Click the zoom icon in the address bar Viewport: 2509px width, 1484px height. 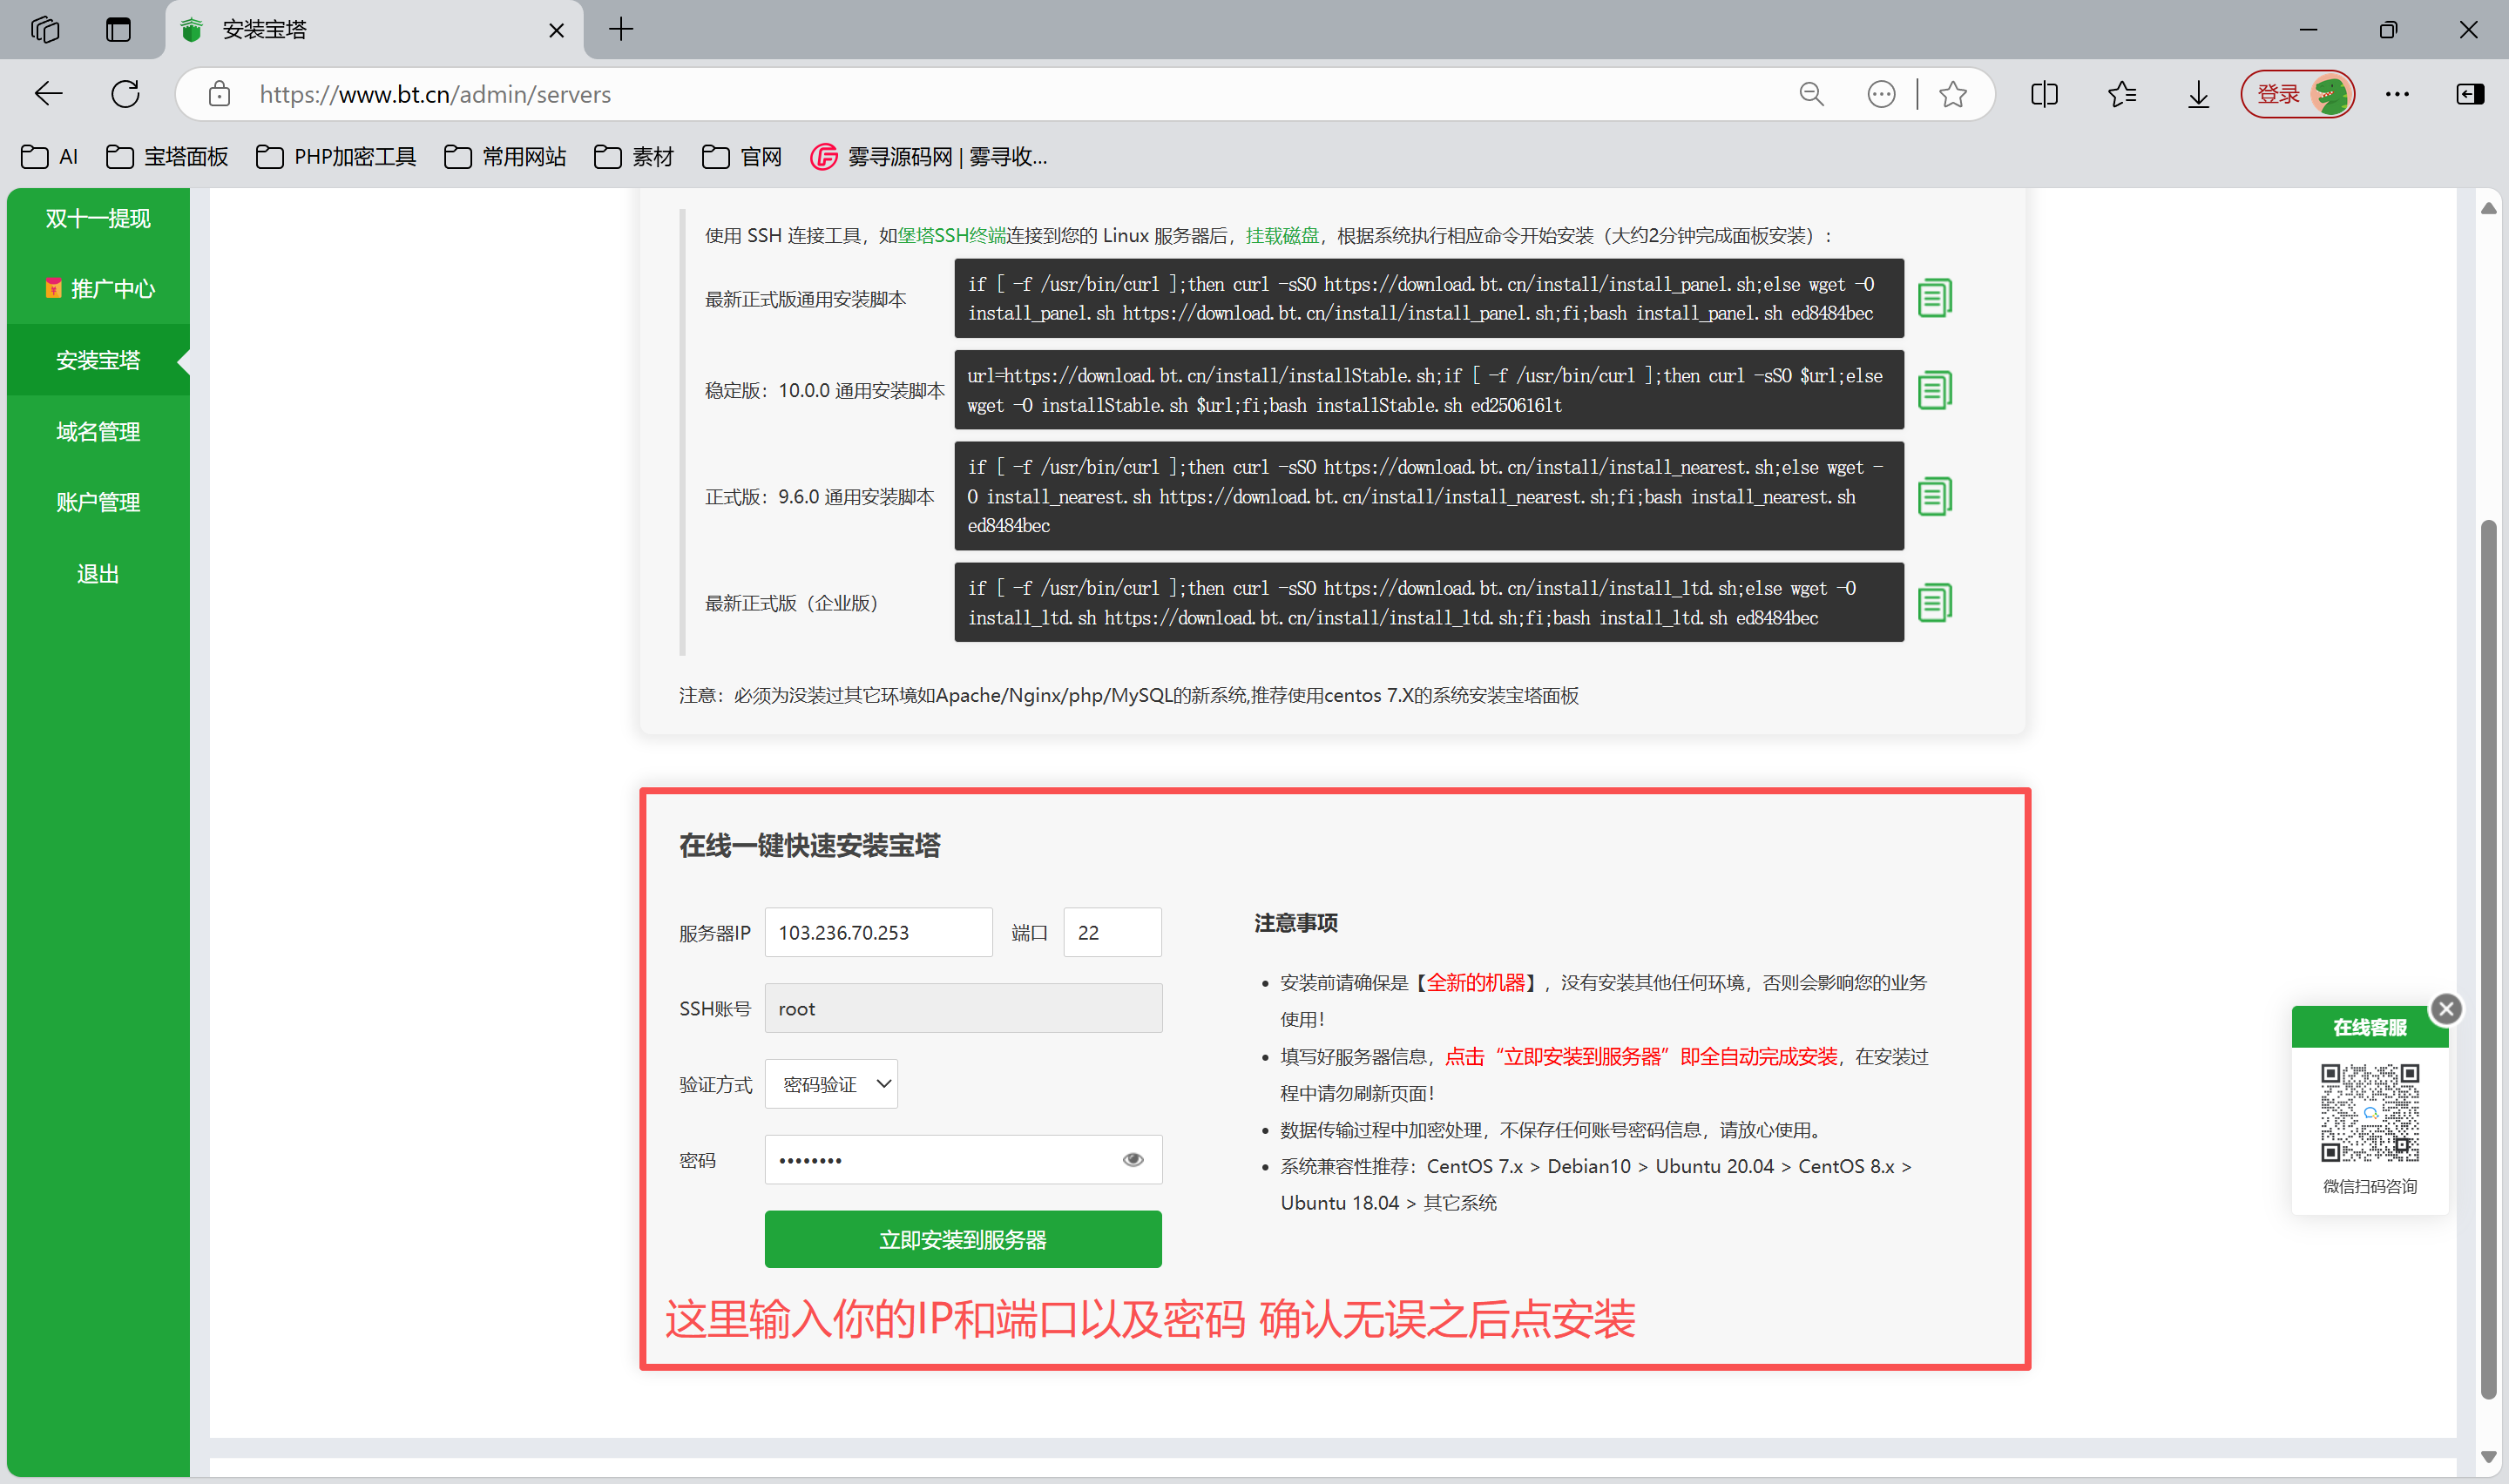[x=1811, y=93]
